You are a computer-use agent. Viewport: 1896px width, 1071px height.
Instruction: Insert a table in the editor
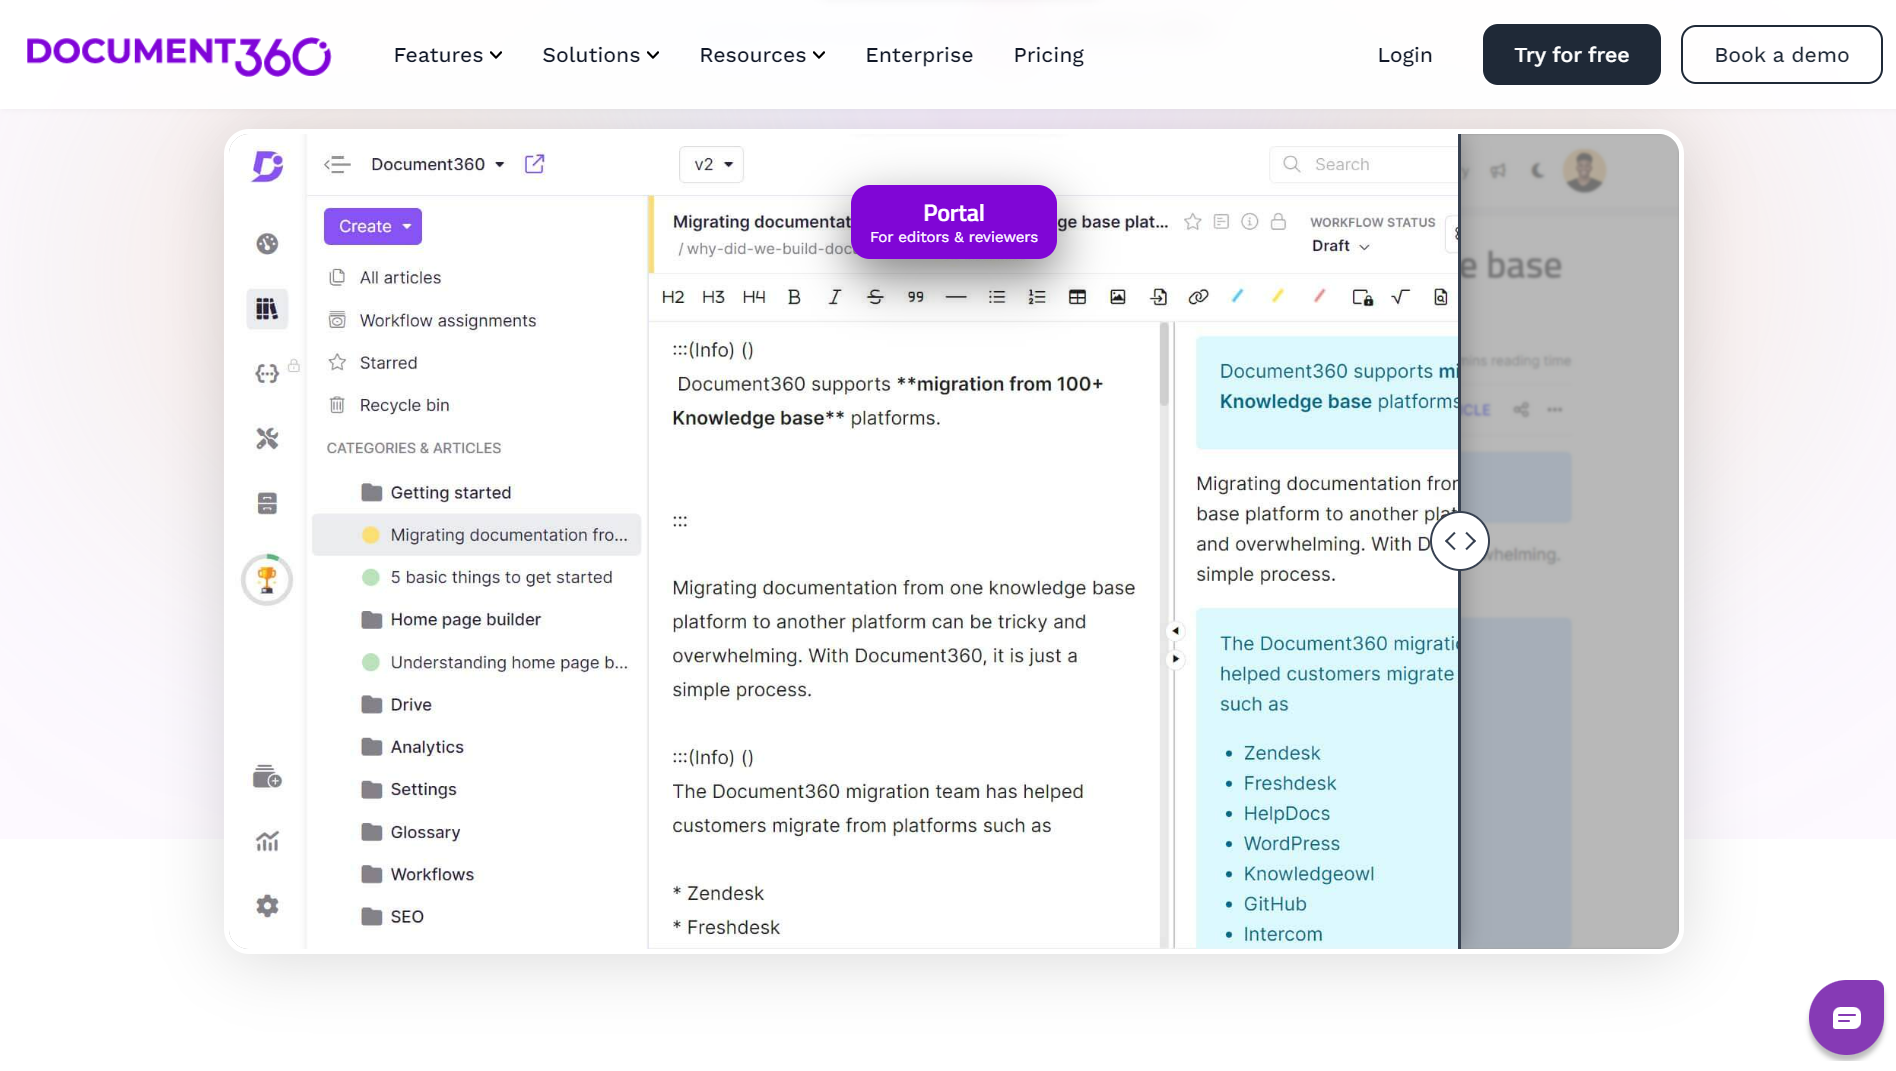[1077, 297]
